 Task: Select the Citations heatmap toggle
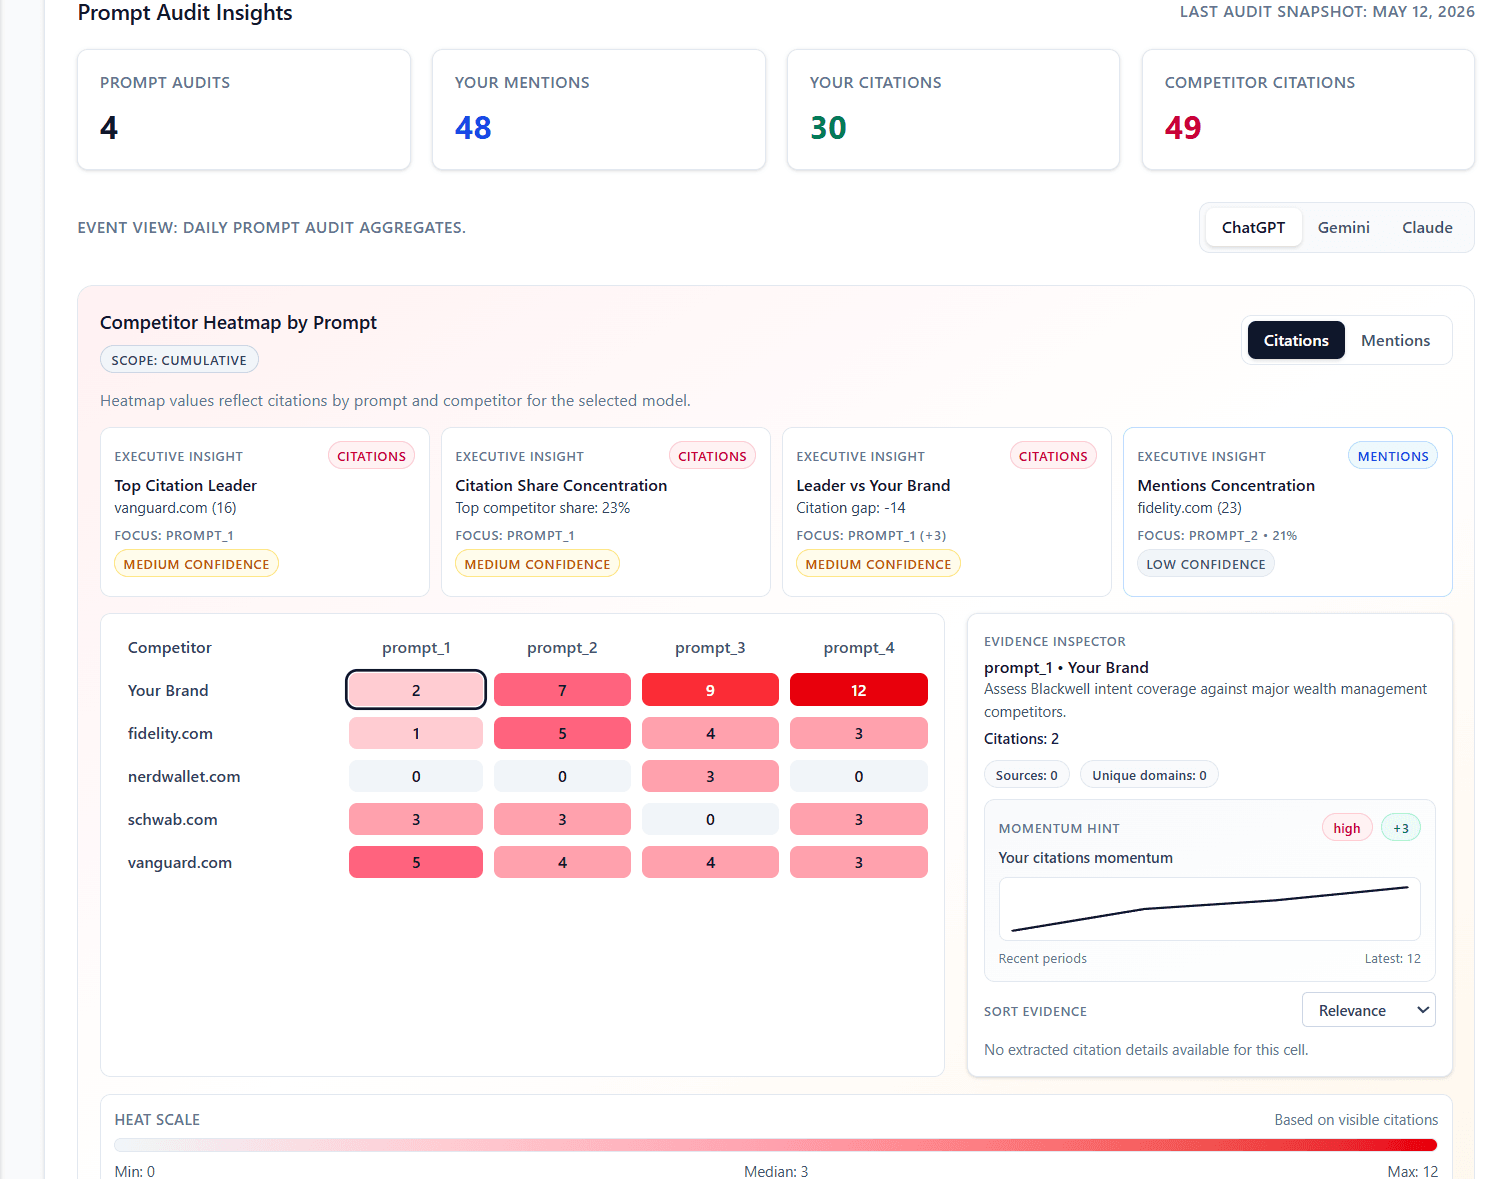pyautogui.click(x=1296, y=340)
